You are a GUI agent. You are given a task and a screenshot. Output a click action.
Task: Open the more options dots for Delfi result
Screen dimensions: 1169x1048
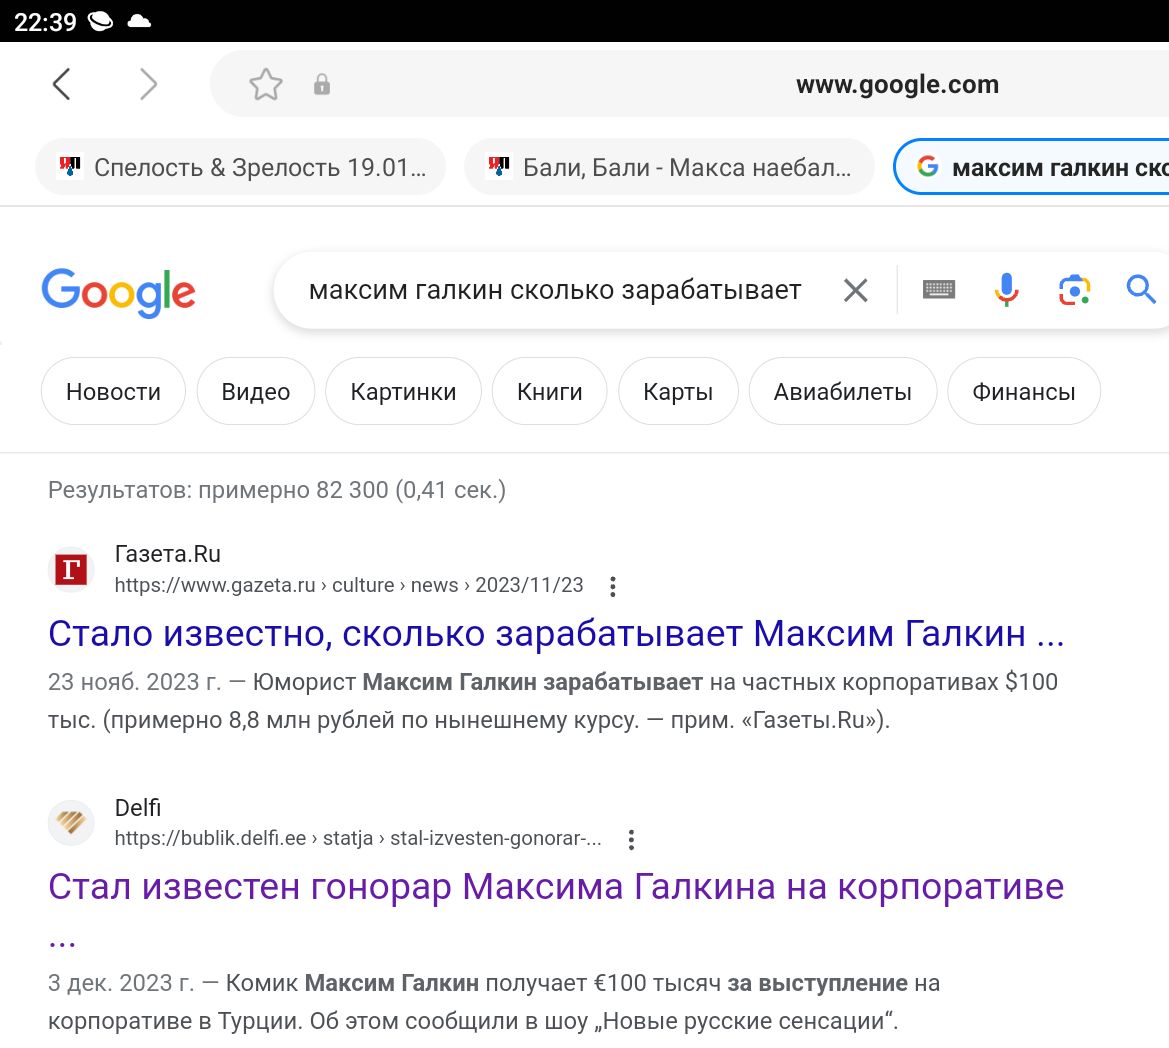631,840
